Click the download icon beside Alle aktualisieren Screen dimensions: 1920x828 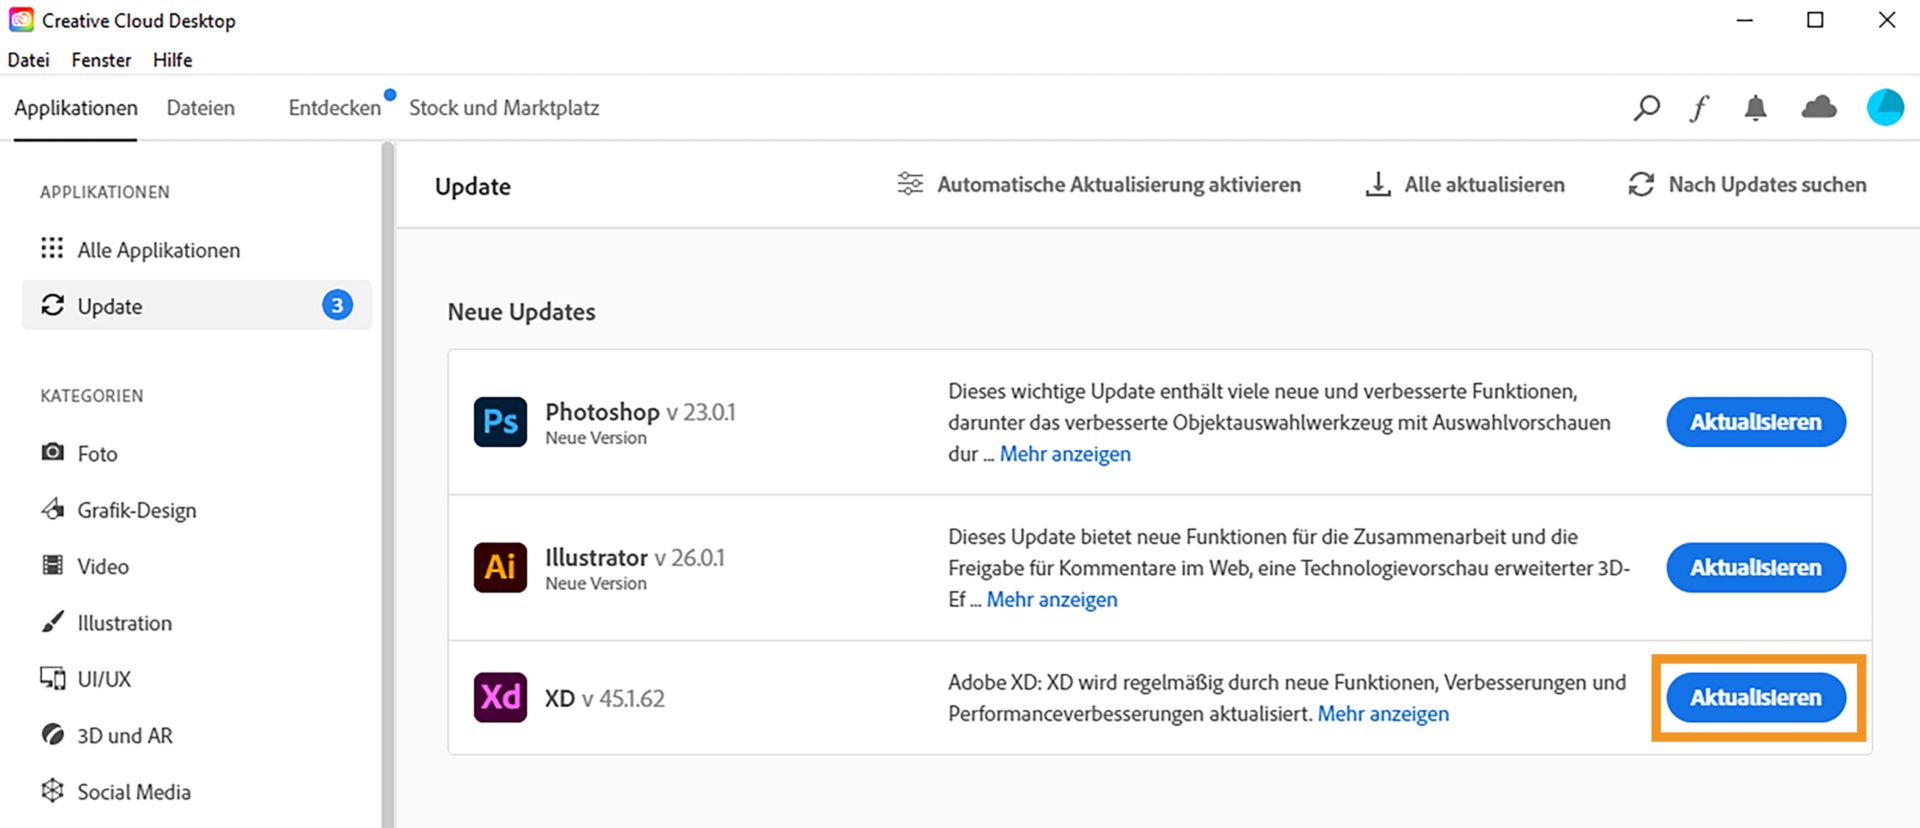pyautogui.click(x=1378, y=184)
